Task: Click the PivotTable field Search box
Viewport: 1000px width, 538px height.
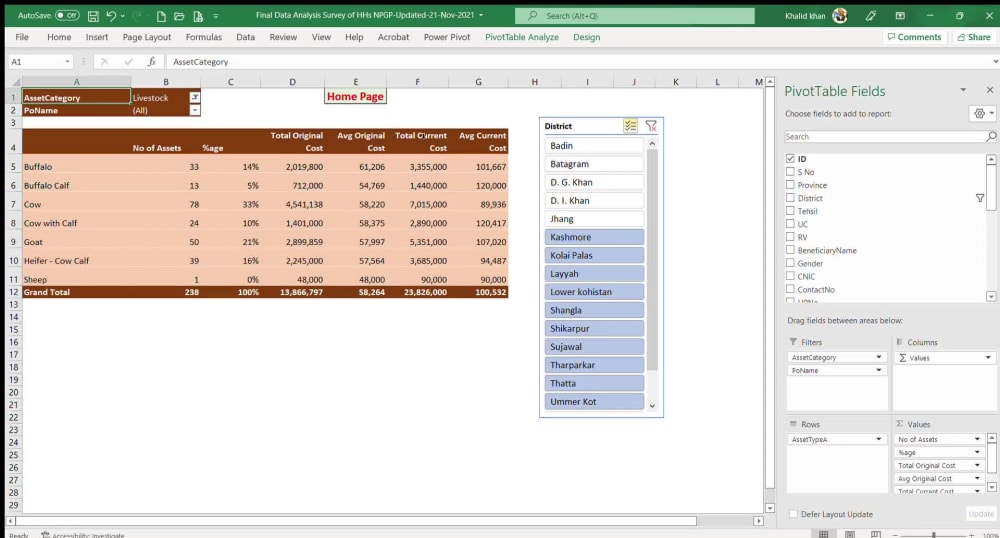Action: [885, 136]
